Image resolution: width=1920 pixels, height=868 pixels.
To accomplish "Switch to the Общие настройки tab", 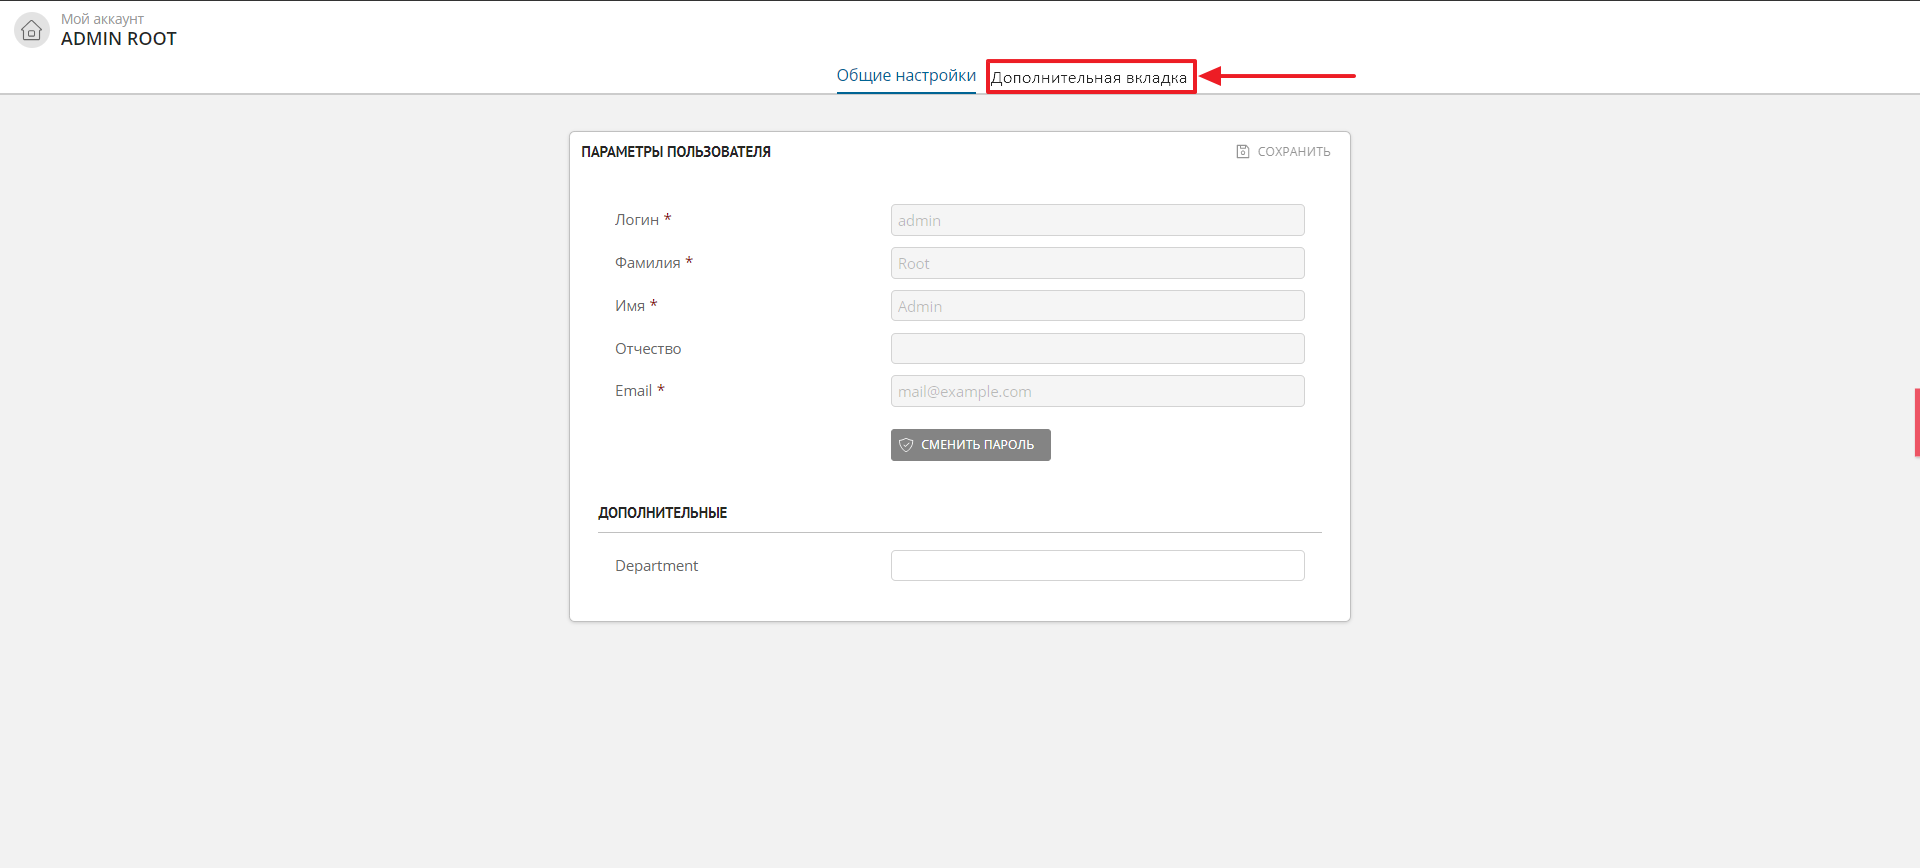I will pyautogui.click(x=906, y=76).
